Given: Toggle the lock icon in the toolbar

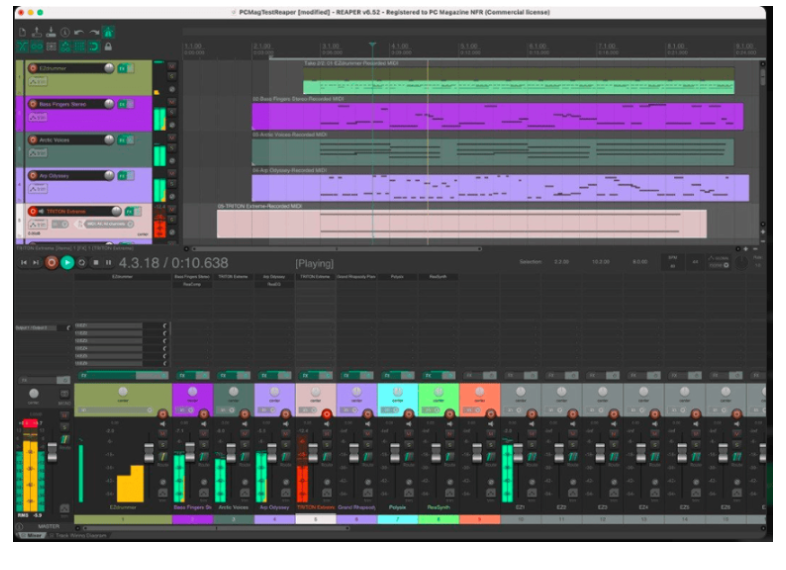Looking at the screenshot, I should (108, 46).
